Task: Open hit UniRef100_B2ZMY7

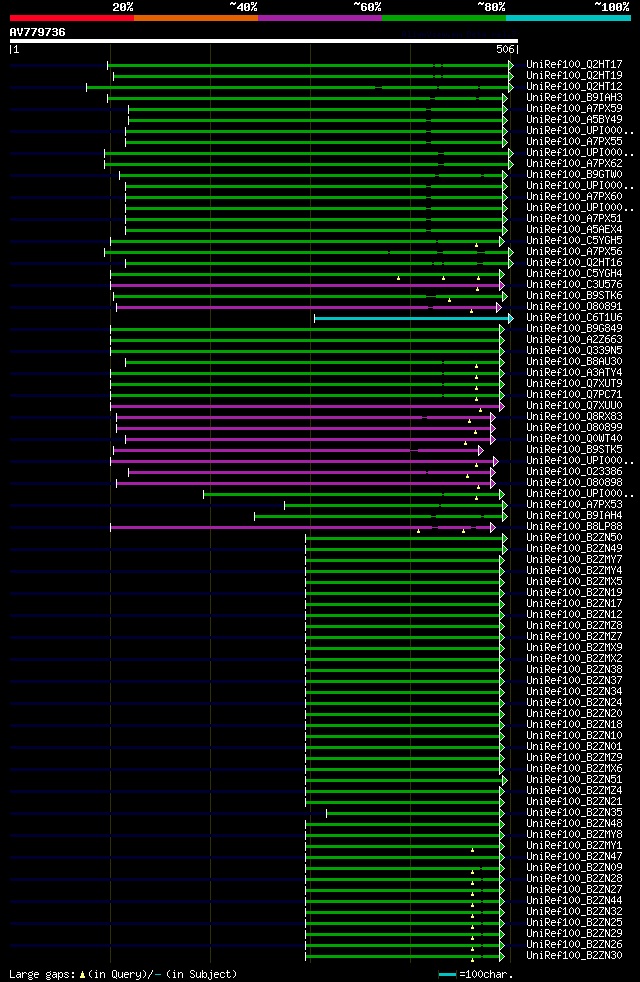Action: (x=574, y=560)
